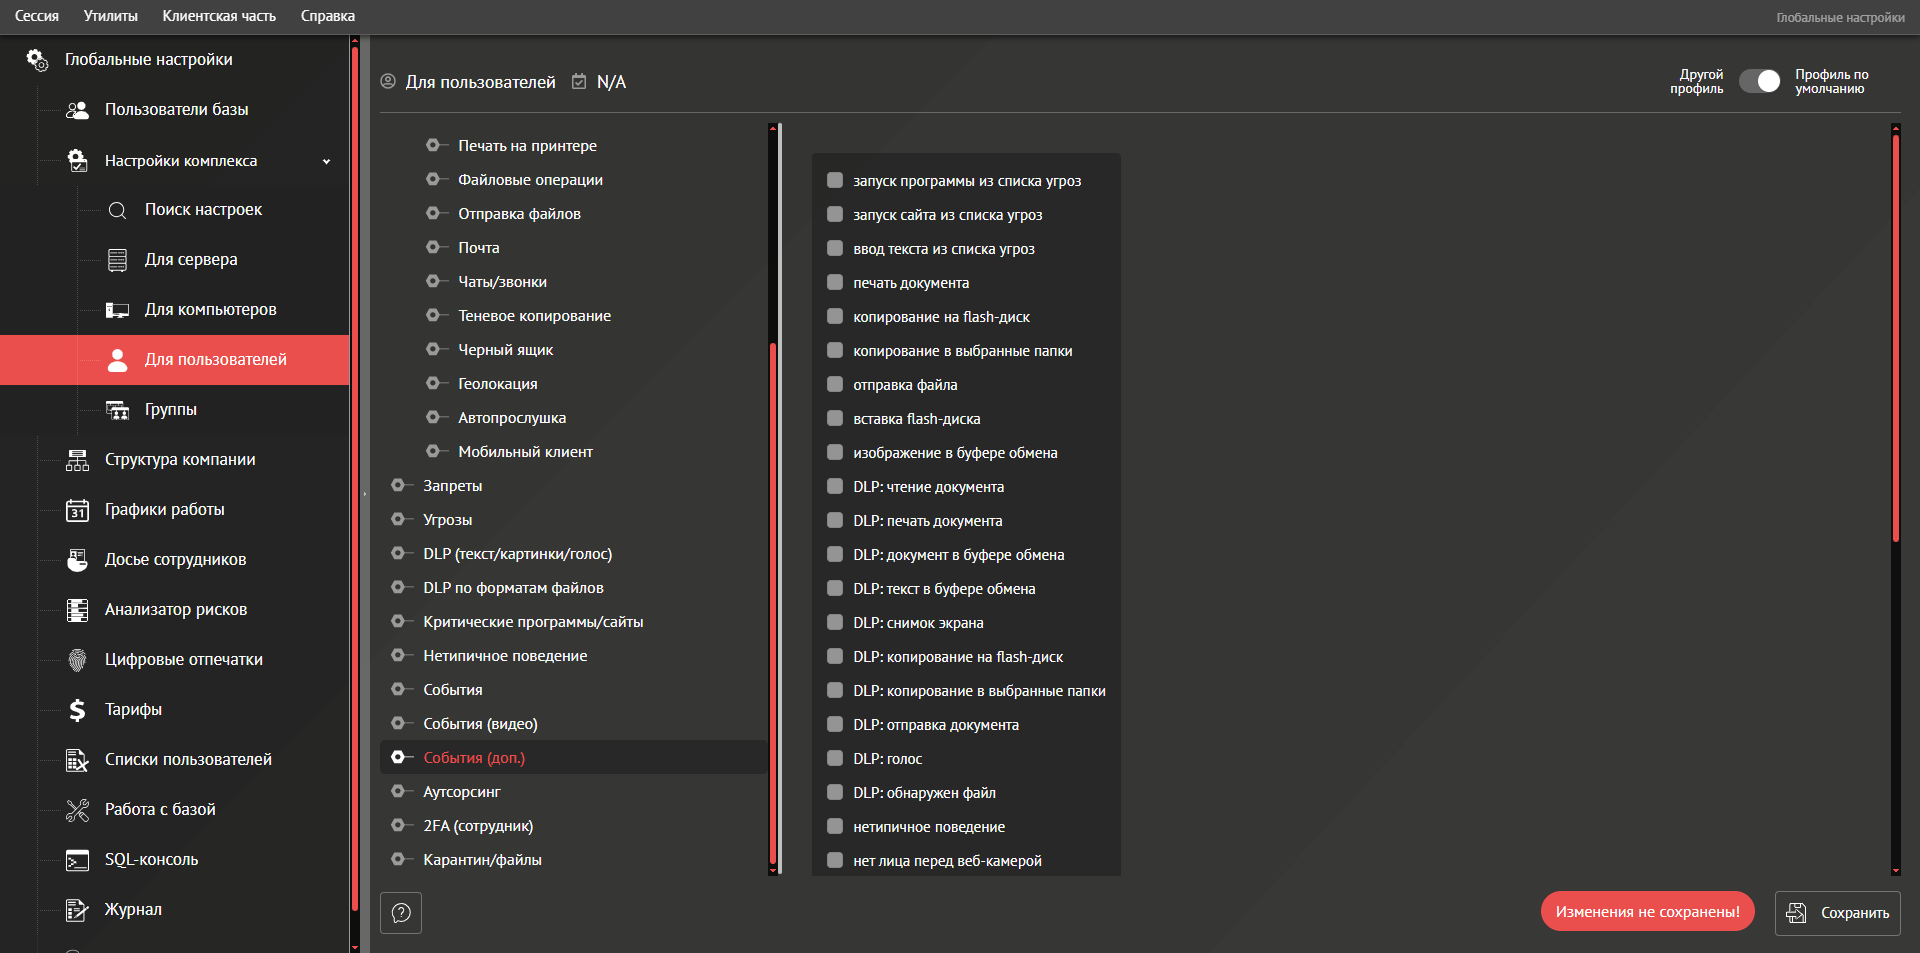Check 'DLP: снимок экрана' option
The image size is (1920, 953).
coord(835,623)
